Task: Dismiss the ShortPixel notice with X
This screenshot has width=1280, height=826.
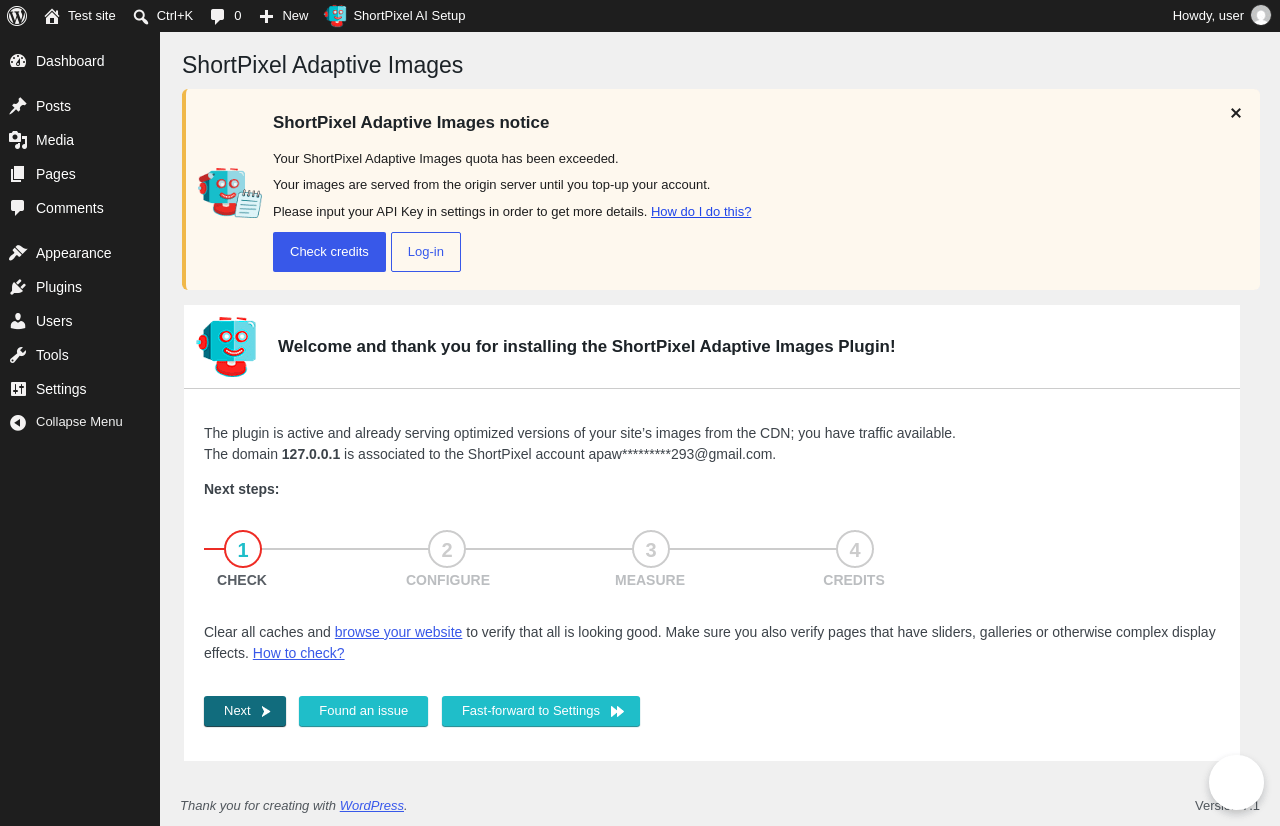Action: coord(1236,113)
